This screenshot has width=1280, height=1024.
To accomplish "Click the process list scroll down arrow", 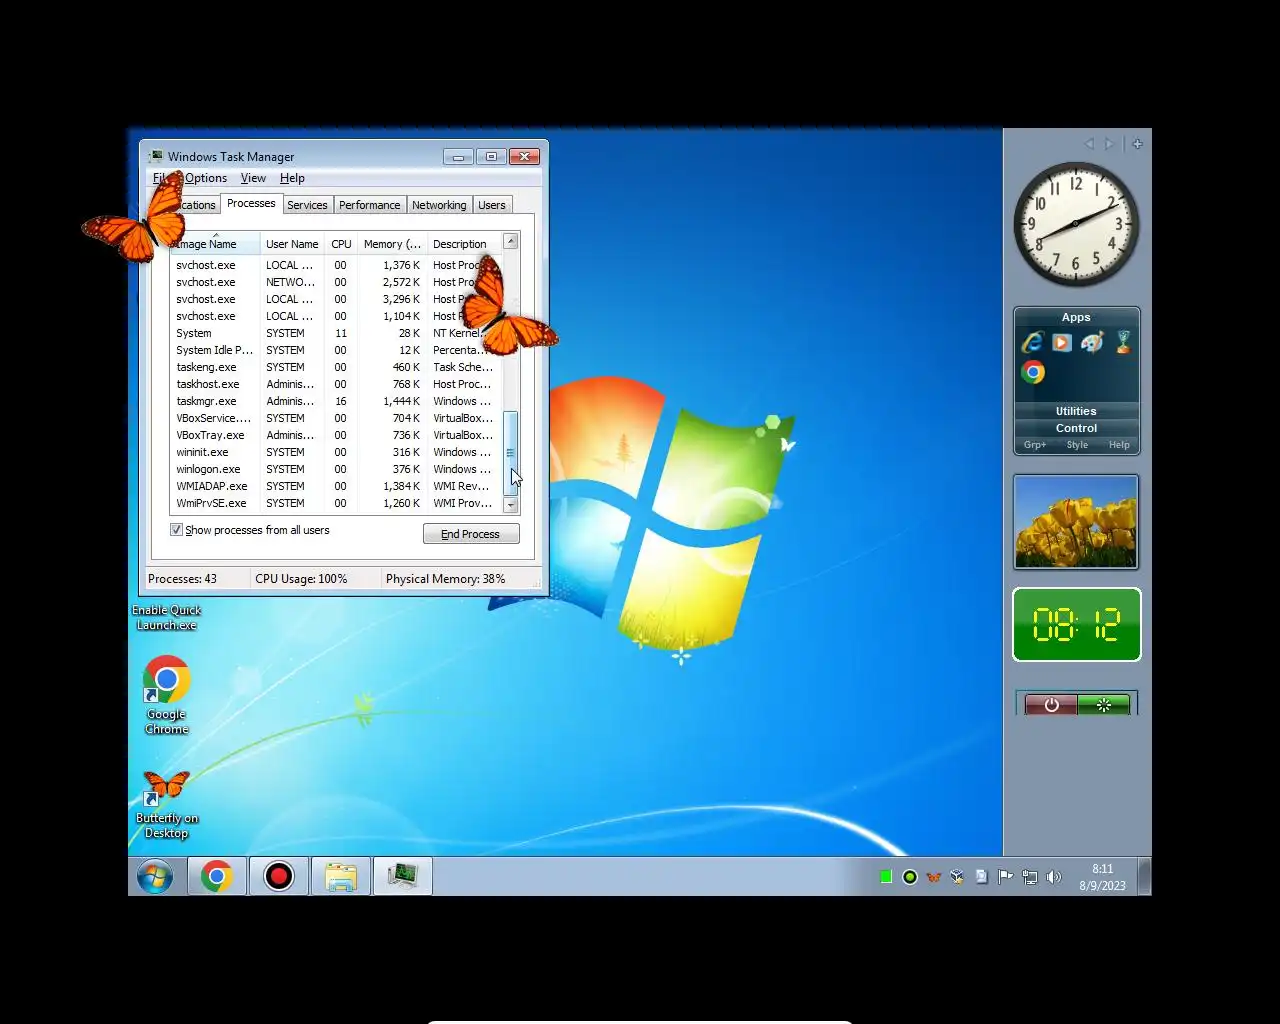I will (x=510, y=505).
